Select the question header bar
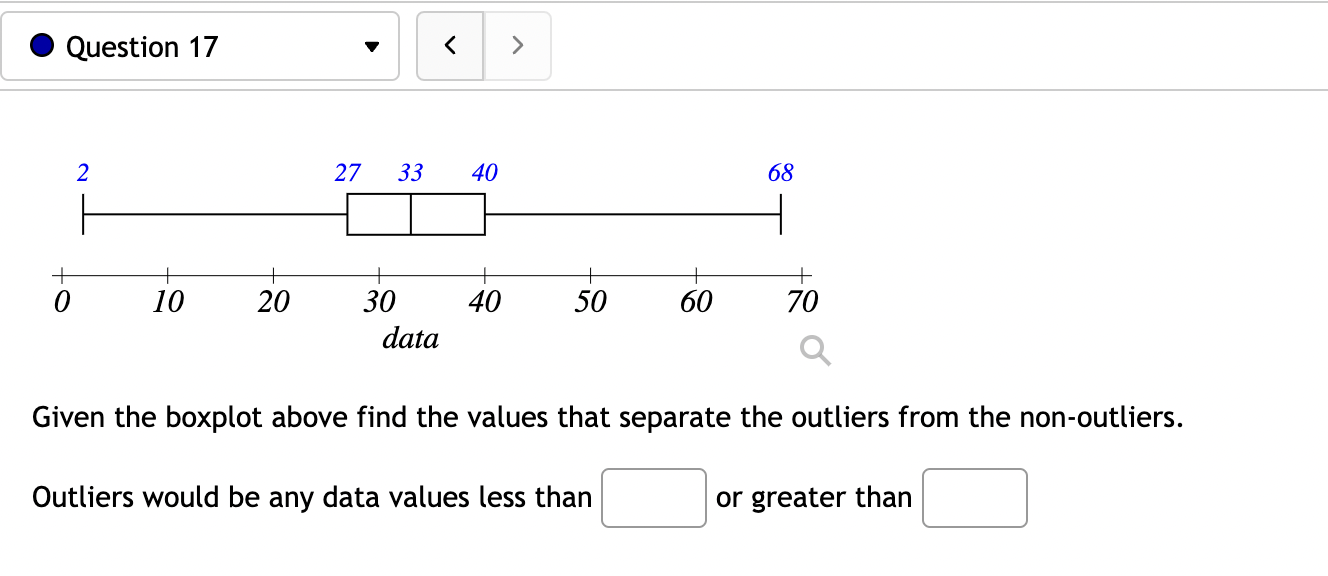The height and width of the screenshot is (576, 1328). pyautogui.click(x=200, y=45)
